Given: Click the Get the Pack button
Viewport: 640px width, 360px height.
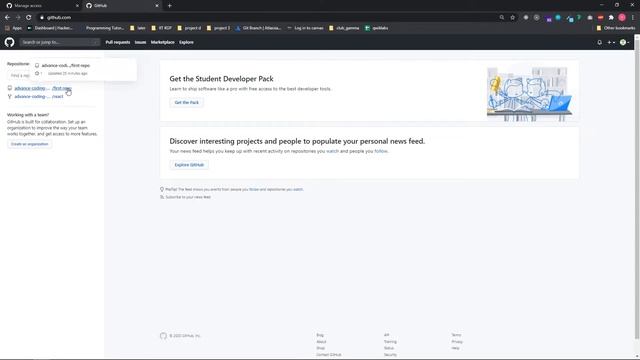Looking at the screenshot, I should coord(187,102).
